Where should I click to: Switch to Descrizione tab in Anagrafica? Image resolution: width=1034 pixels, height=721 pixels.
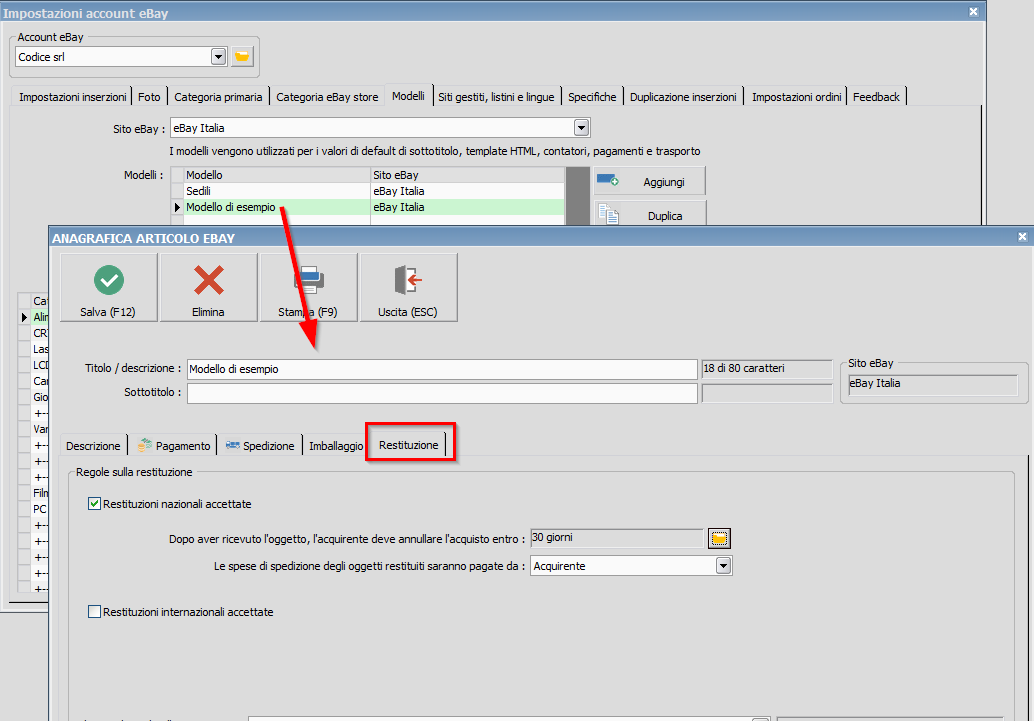[93, 446]
